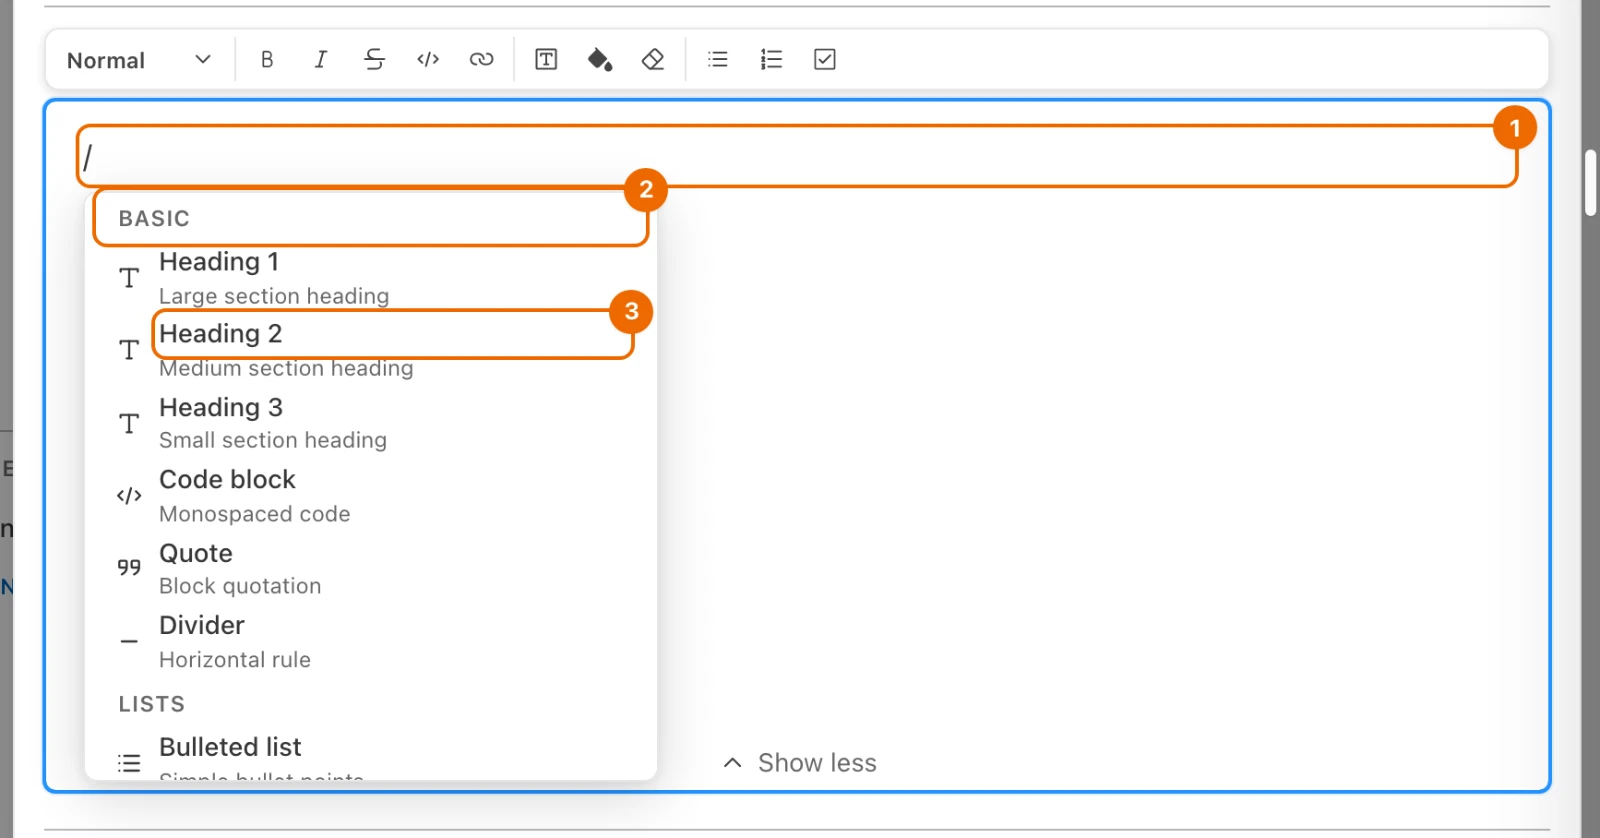Choose Heading 2 block option
1600x838 pixels.
[371, 350]
